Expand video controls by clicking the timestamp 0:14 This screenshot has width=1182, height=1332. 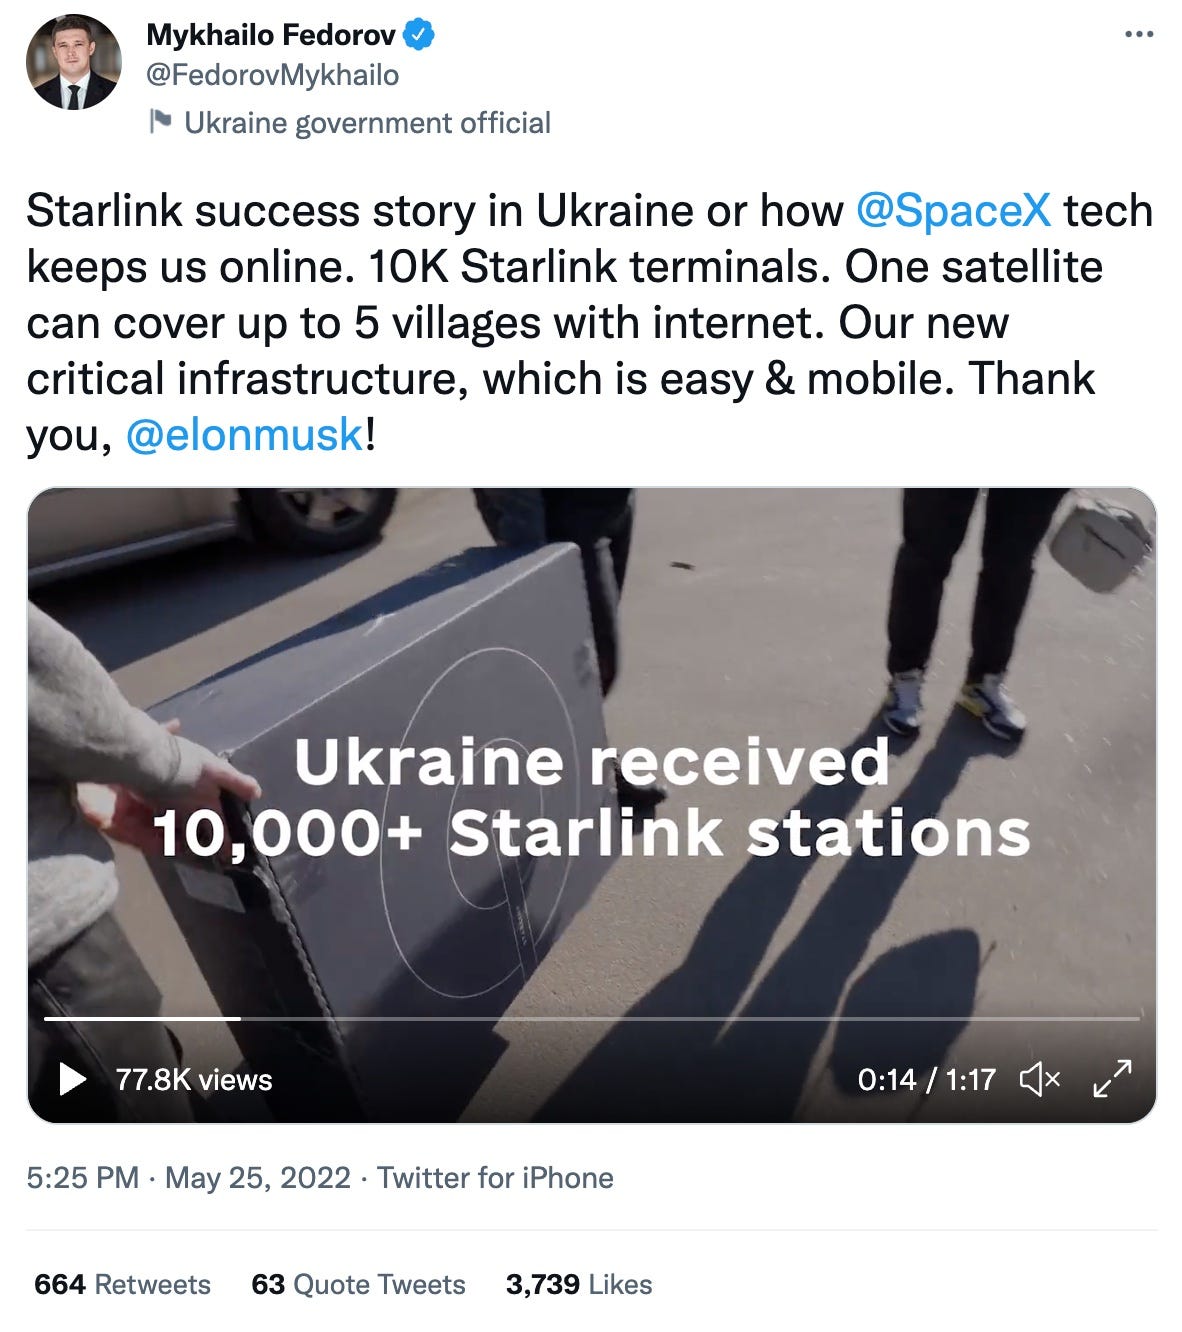887,1079
